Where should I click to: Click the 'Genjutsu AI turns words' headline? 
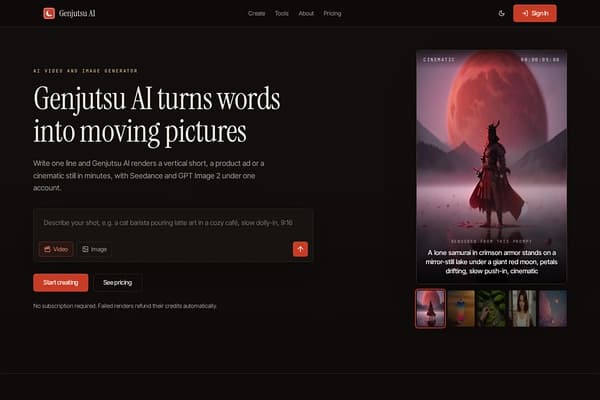(157, 115)
